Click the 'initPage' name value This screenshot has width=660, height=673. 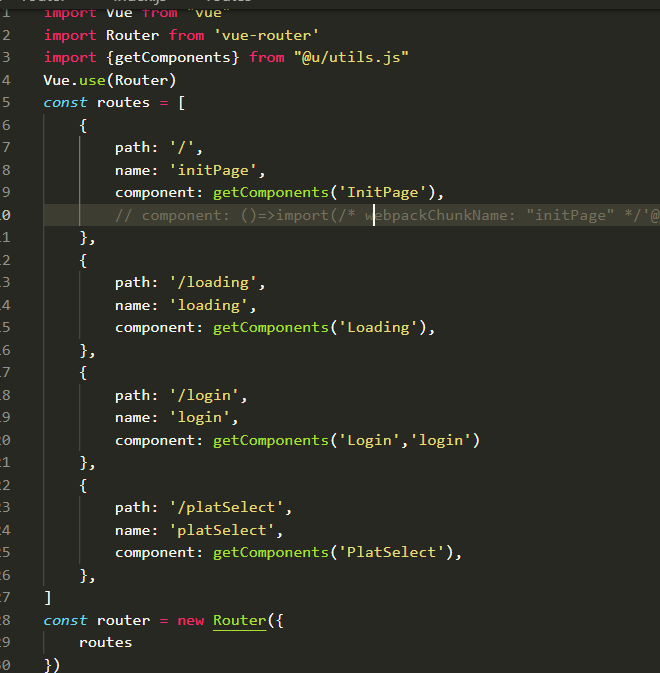(213, 170)
